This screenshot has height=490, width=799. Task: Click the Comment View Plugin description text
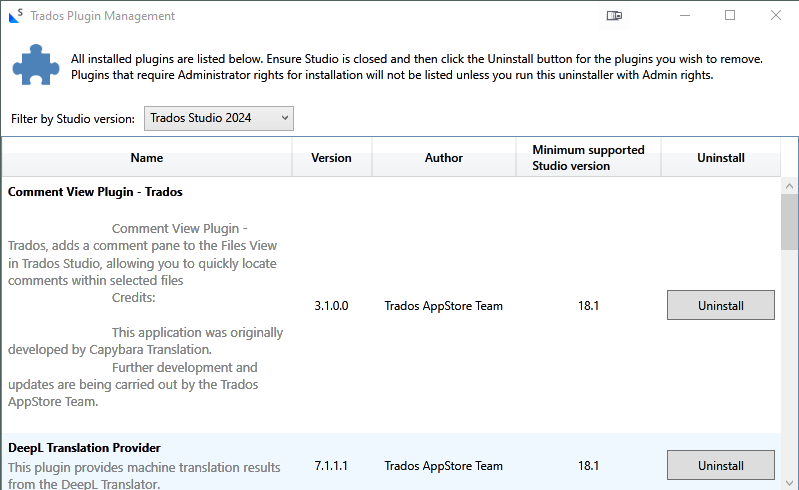[145, 315]
